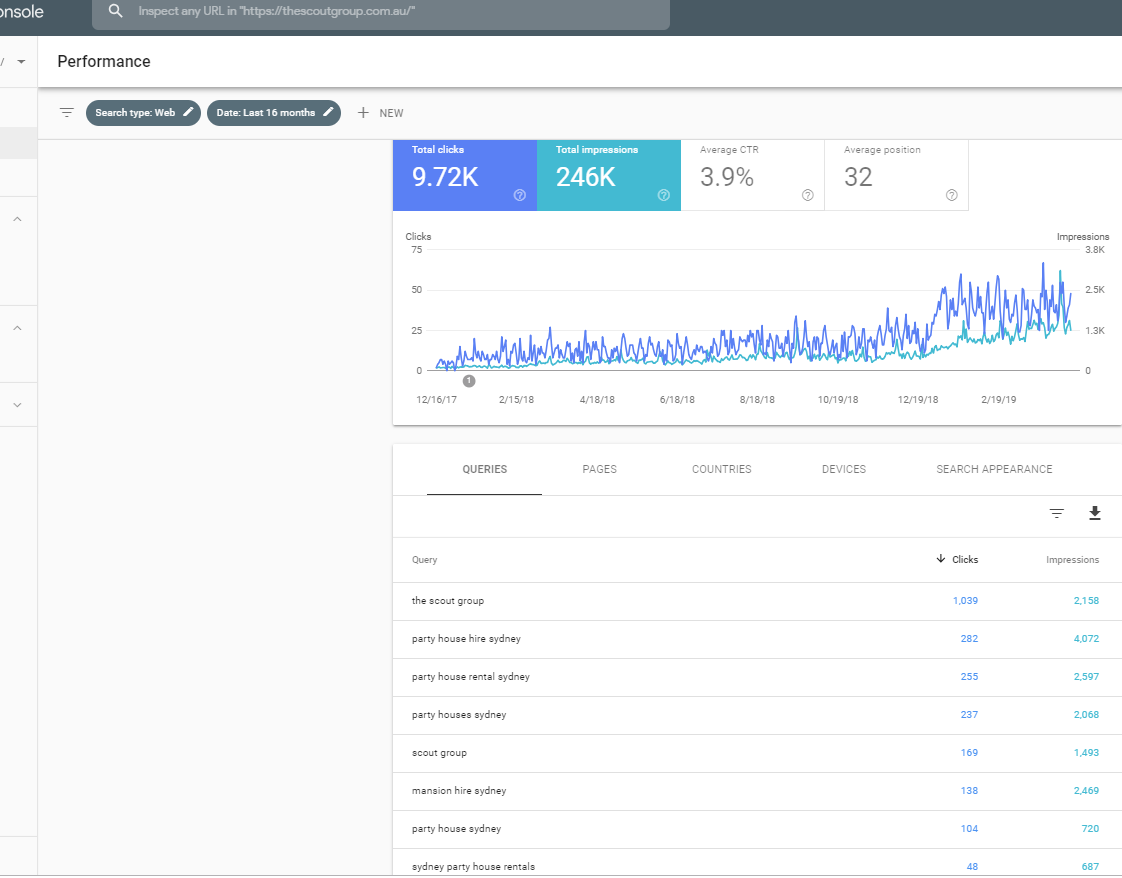The height and width of the screenshot is (878, 1122).
Task: Click the annotation marker 1 on chart
Action: click(x=469, y=381)
